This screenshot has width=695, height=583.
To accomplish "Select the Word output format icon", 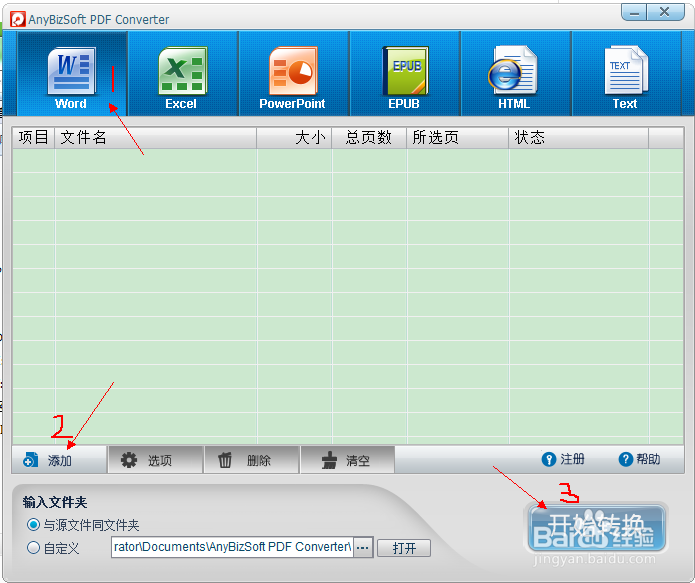I will pyautogui.click(x=71, y=74).
